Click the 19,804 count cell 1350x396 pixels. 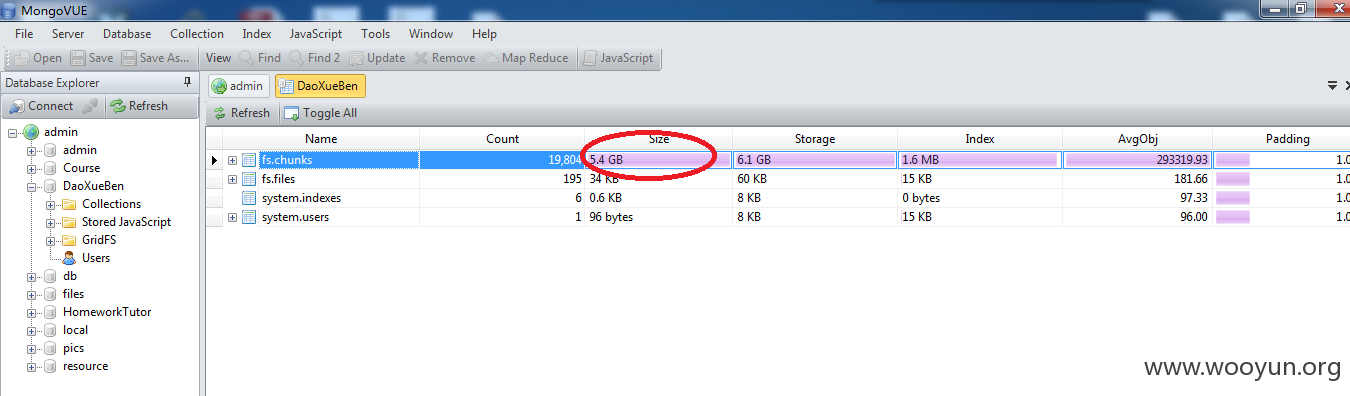coord(502,160)
